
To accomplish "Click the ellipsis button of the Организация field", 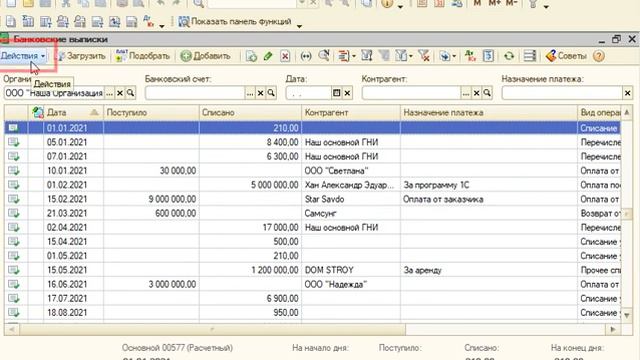I will pyautogui.click(x=109, y=93).
